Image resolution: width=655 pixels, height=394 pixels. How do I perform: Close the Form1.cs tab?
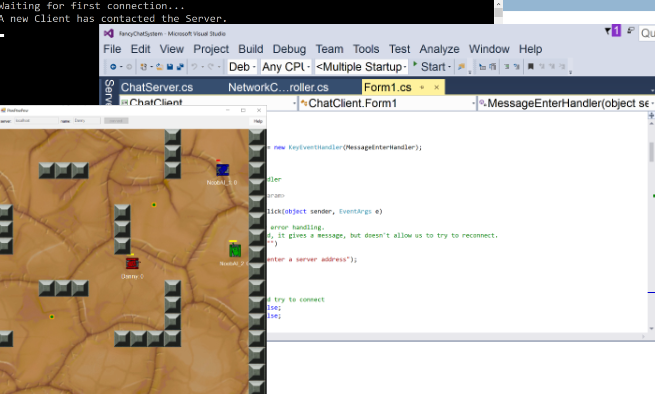(x=437, y=87)
